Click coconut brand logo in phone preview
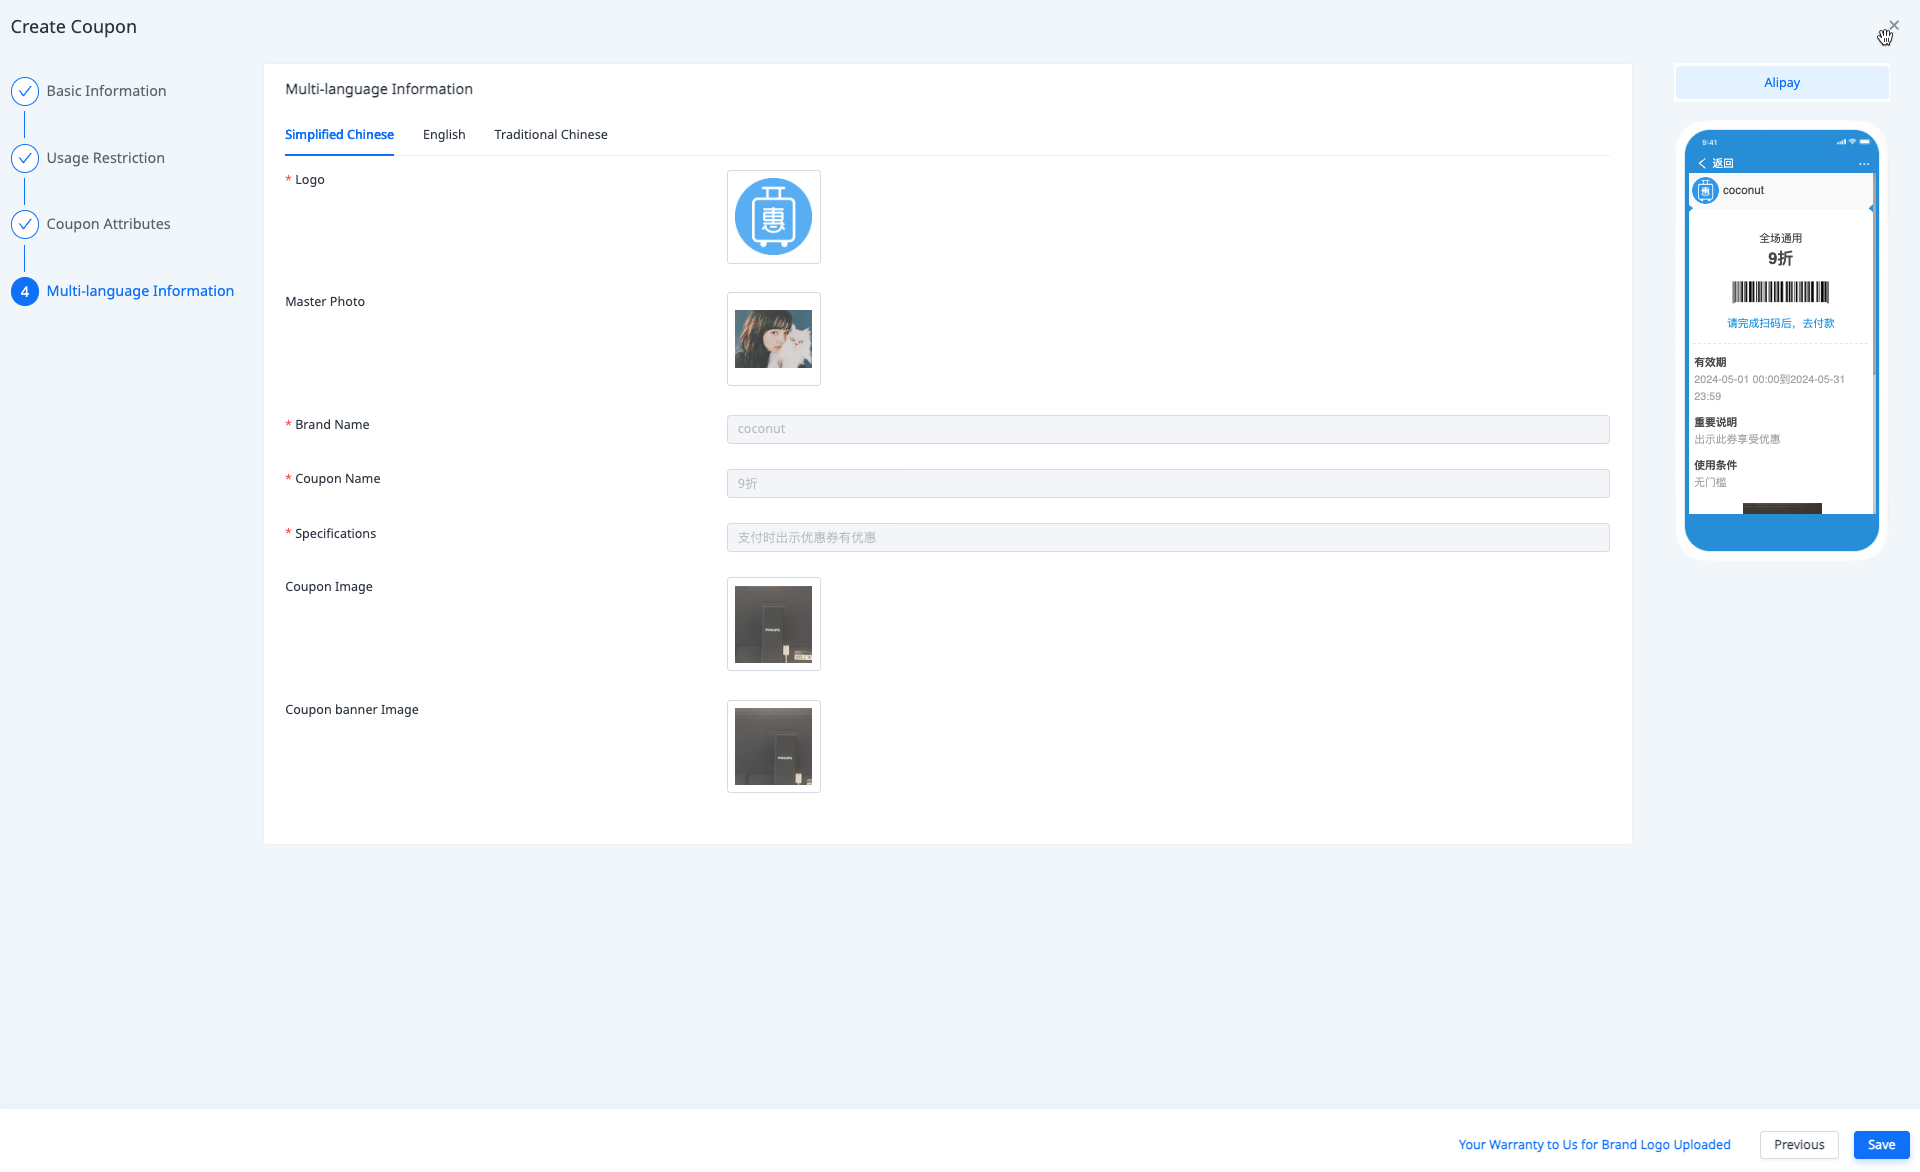Viewport: 1920px width, 1172px height. coord(1705,190)
